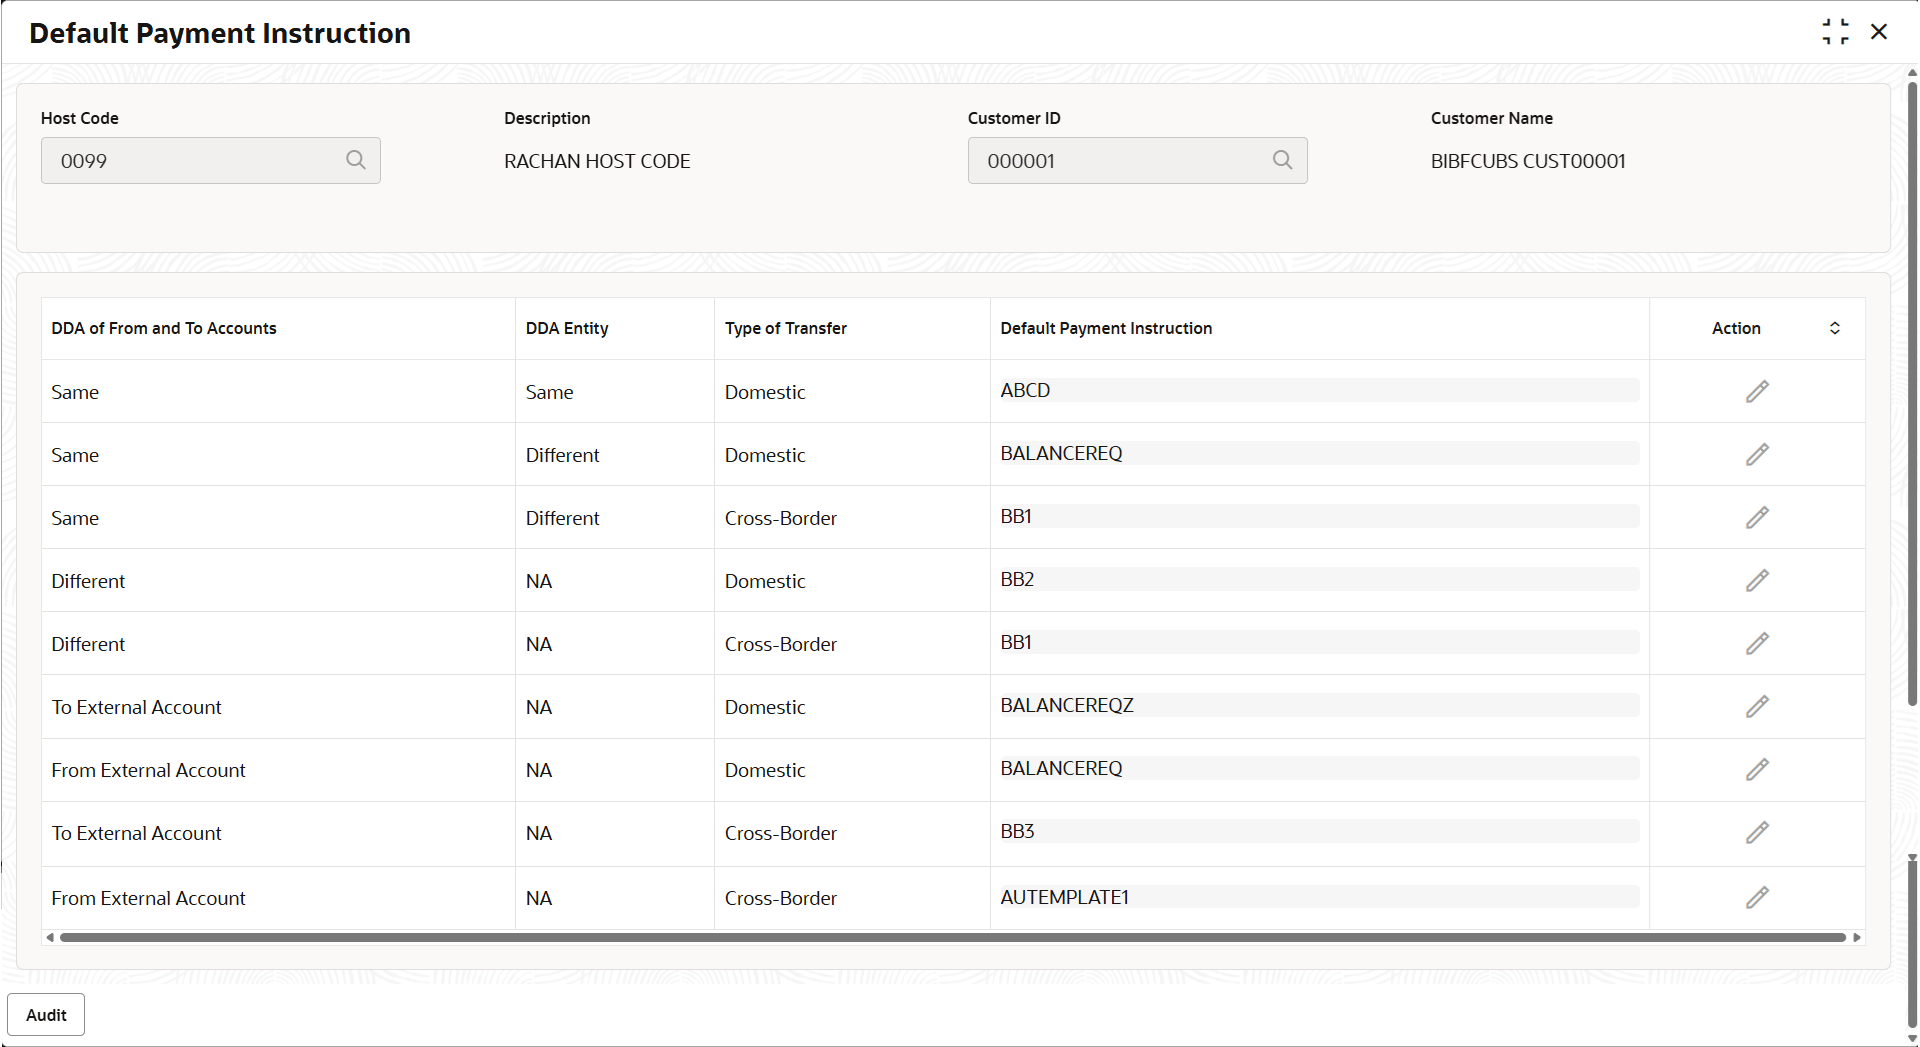Focus the Host Code field 0099

(x=211, y=160)
